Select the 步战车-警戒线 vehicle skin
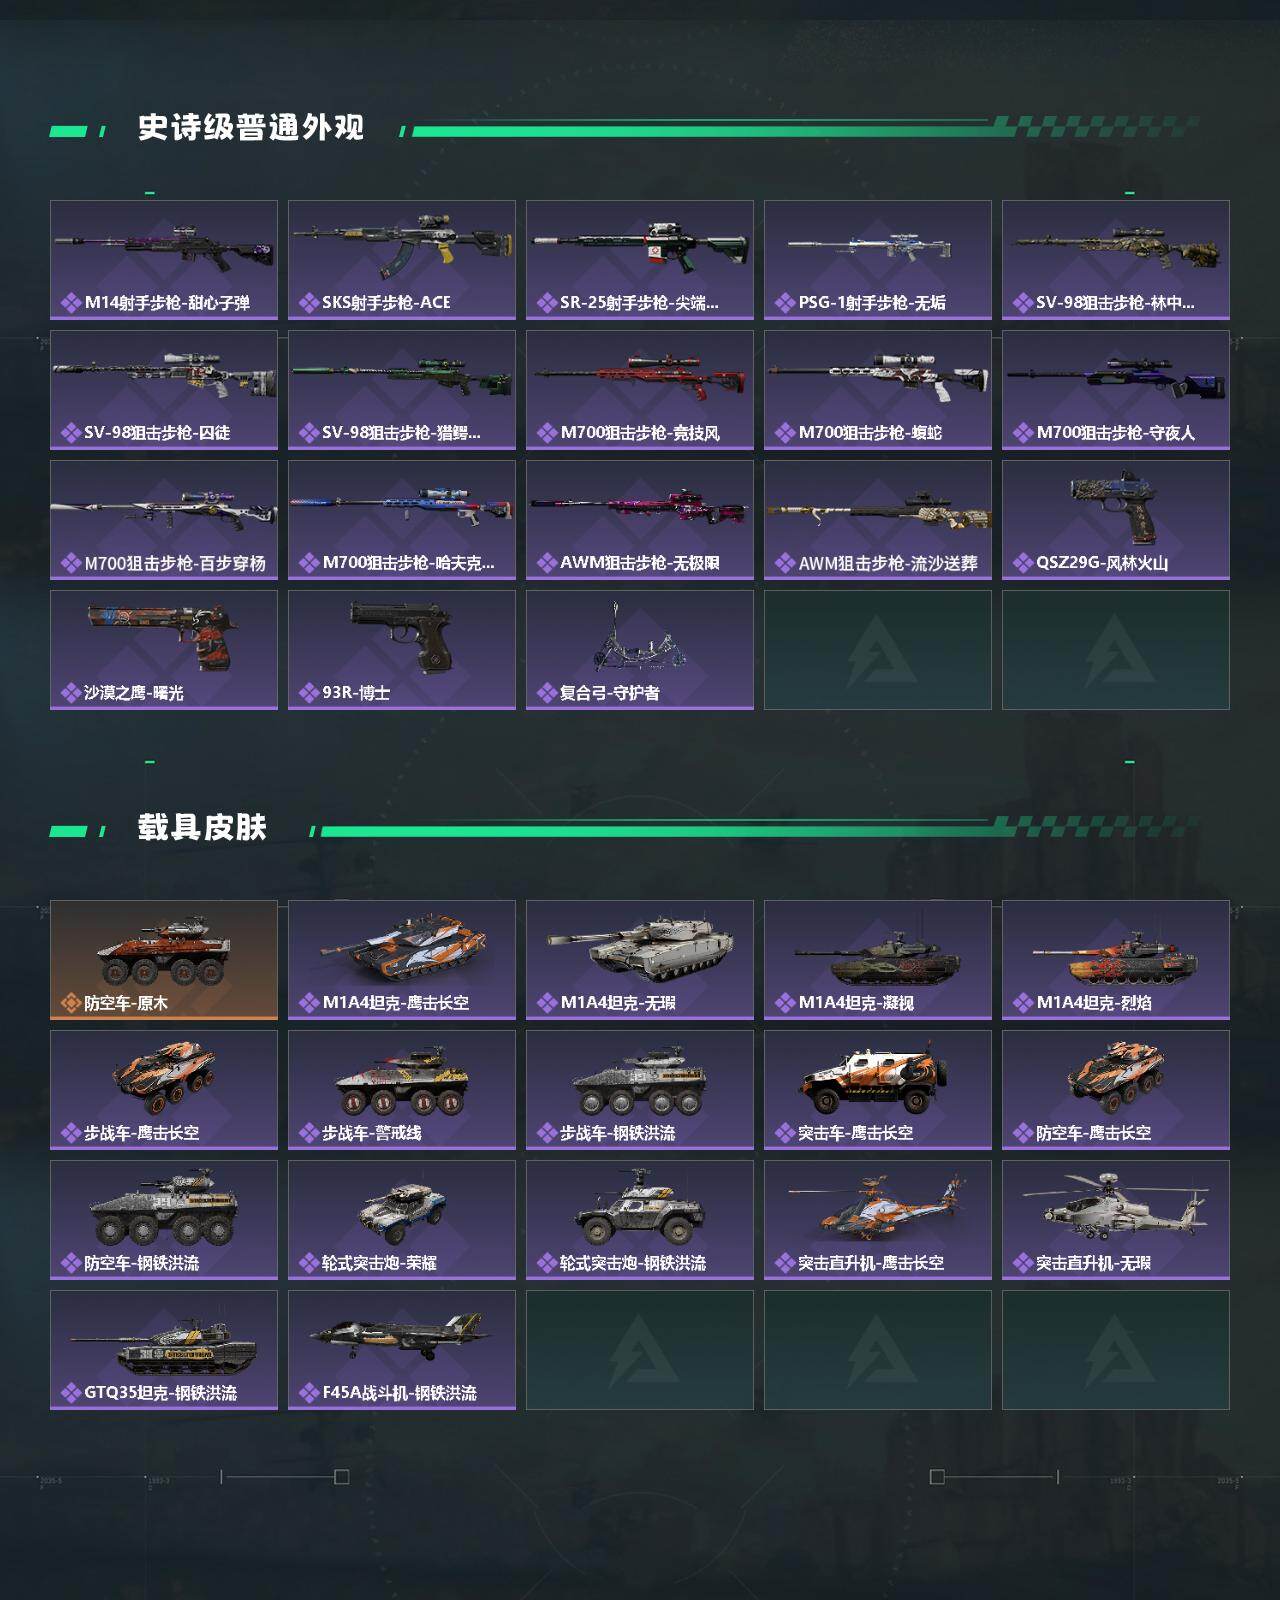 coord(402,1090)
